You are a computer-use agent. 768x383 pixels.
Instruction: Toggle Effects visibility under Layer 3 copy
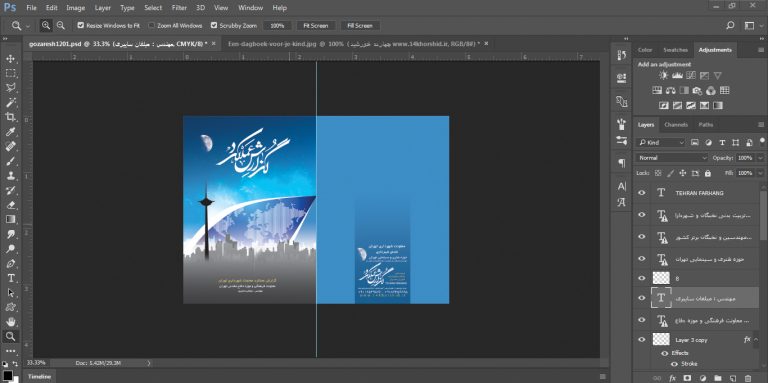(x=664, y=353)
